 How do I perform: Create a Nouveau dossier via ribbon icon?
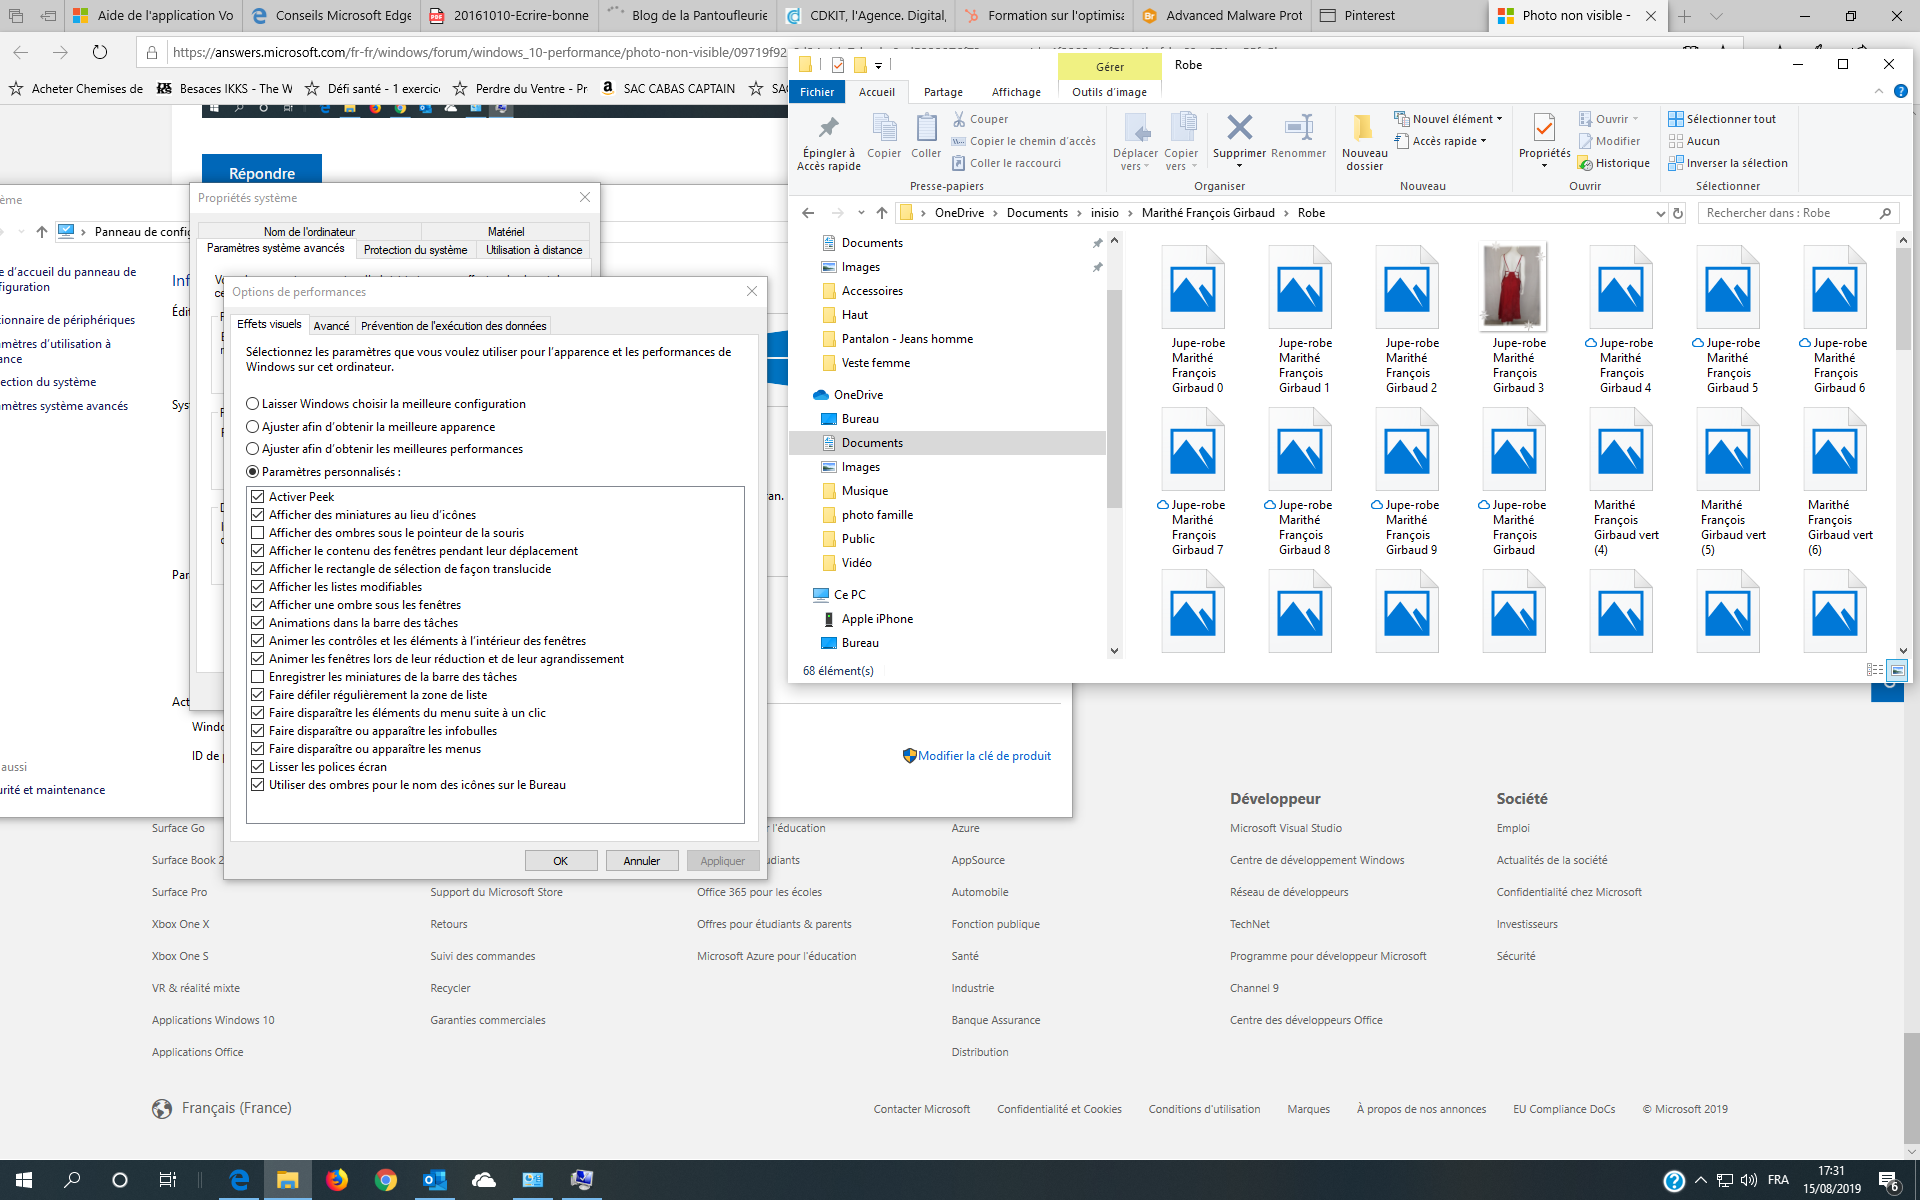tap(1363, 128)
